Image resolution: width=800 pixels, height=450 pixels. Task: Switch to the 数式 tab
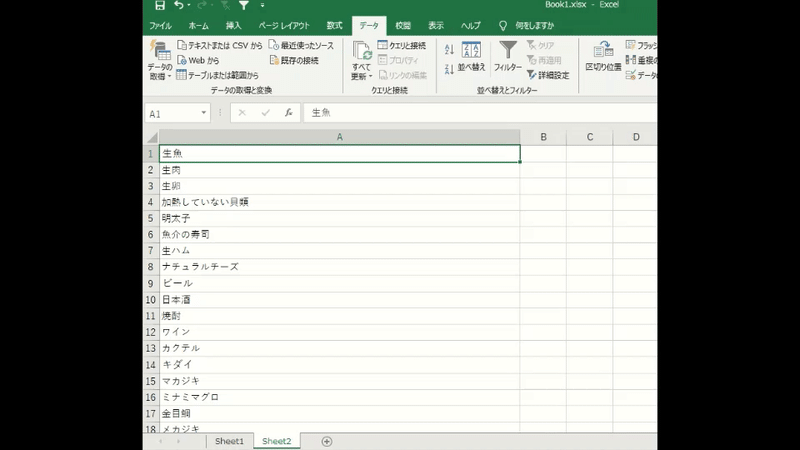tap(335, 26)
